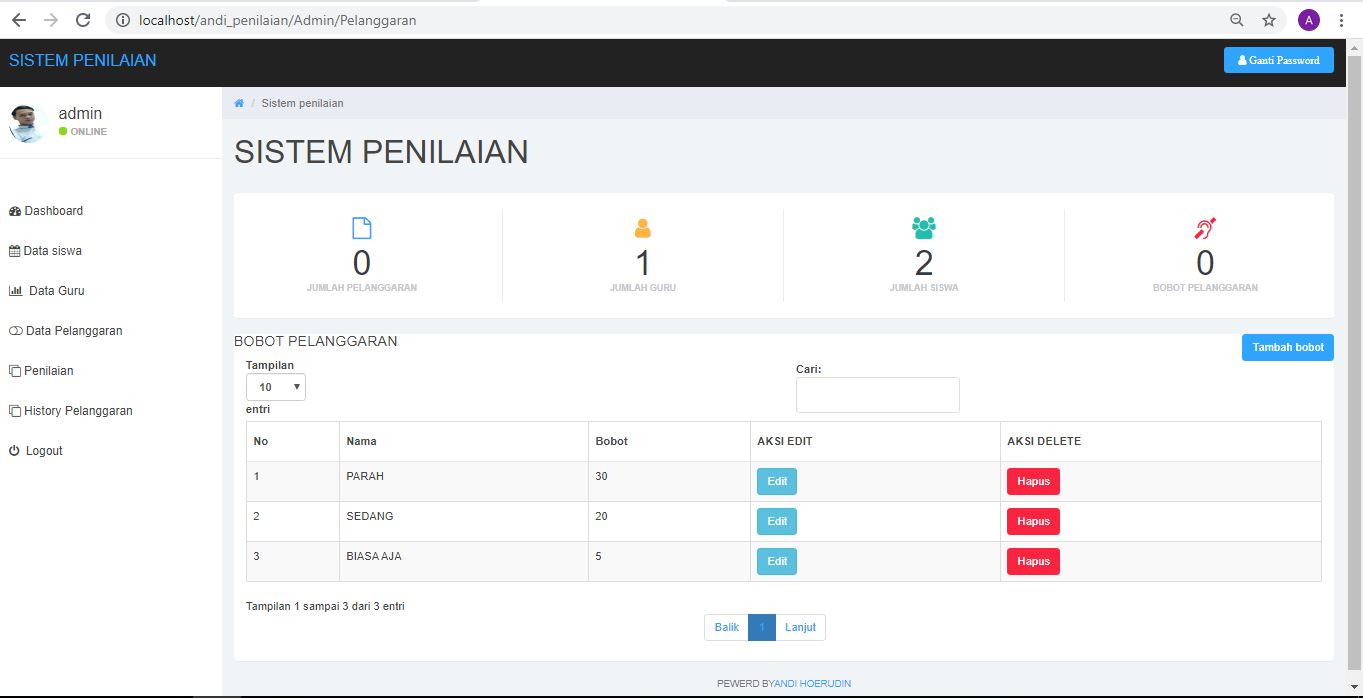Delete the BIASA AJA row with Hapus
Screen dimensions: 1363x698
(1033, 561)
